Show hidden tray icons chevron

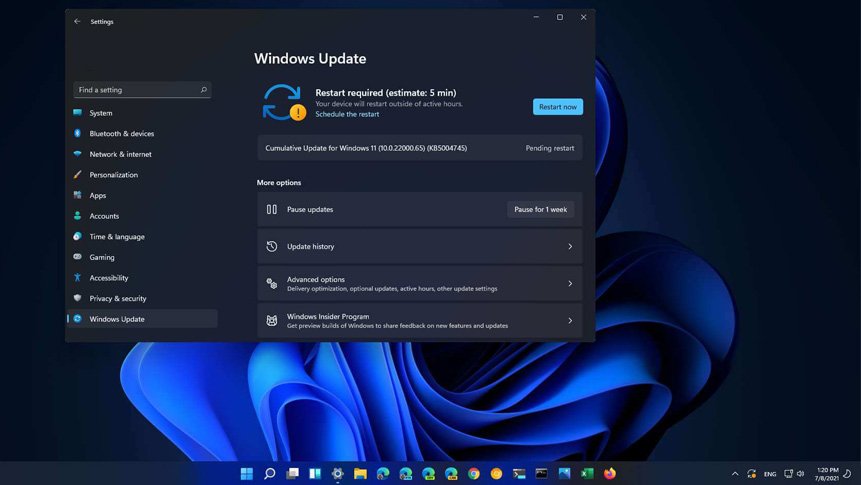[x=735, y=474]
